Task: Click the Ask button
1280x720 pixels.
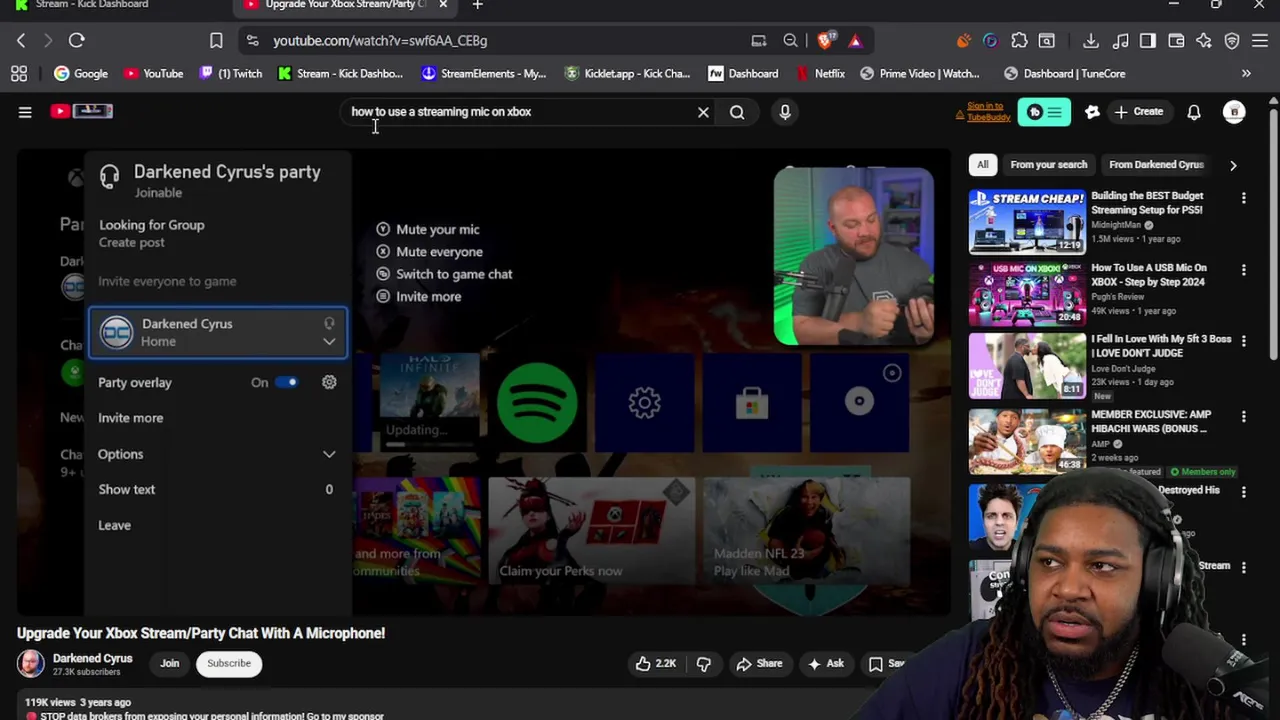Action: click(826, 664)
